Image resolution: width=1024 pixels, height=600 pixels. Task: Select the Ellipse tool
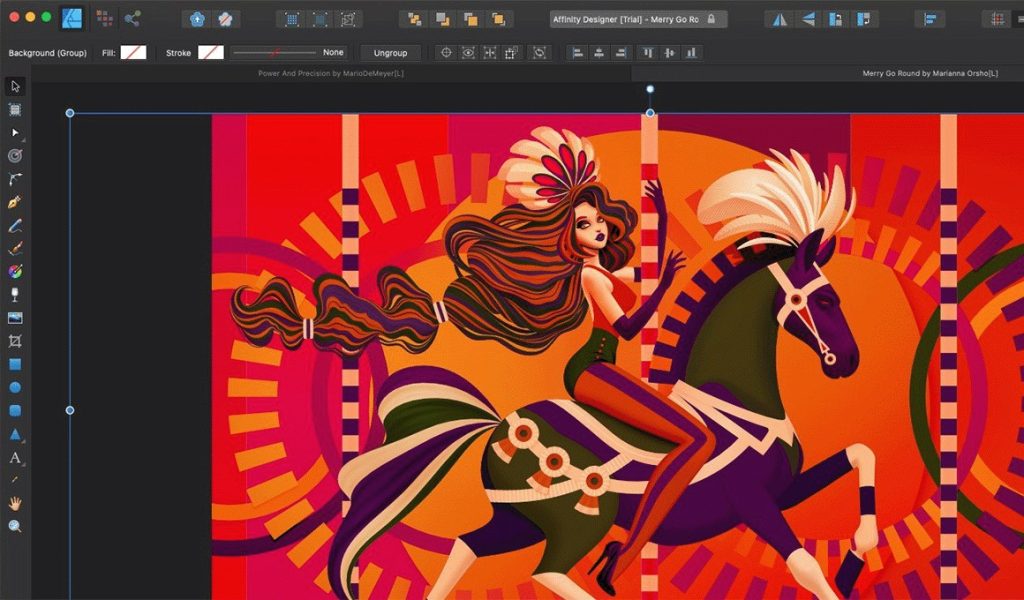point(15,387)
